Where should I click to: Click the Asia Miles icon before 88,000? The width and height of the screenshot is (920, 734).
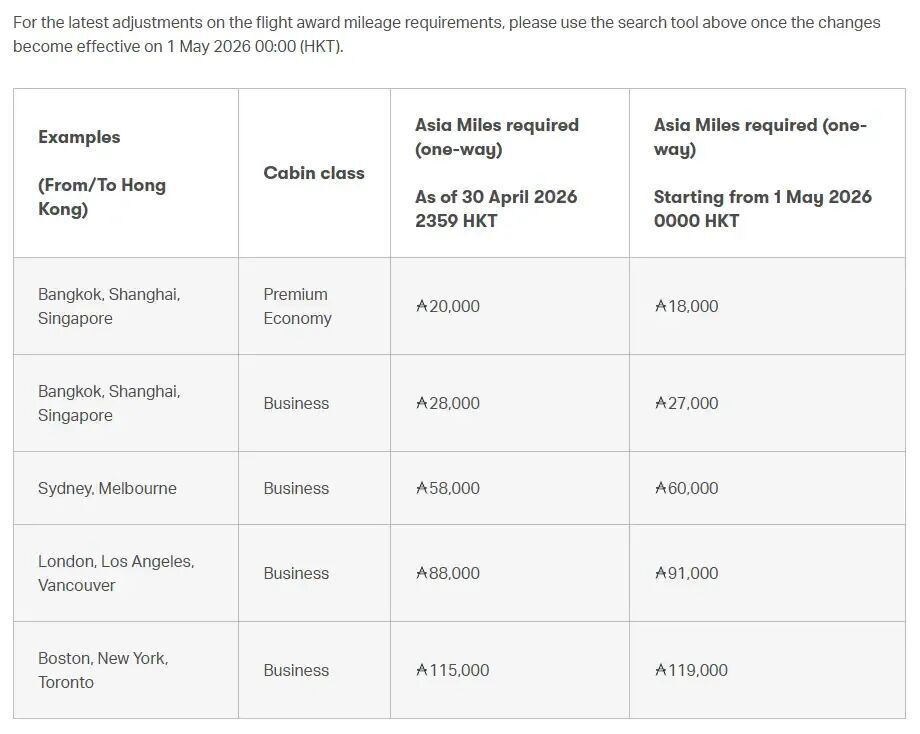(x=421, y=573)
